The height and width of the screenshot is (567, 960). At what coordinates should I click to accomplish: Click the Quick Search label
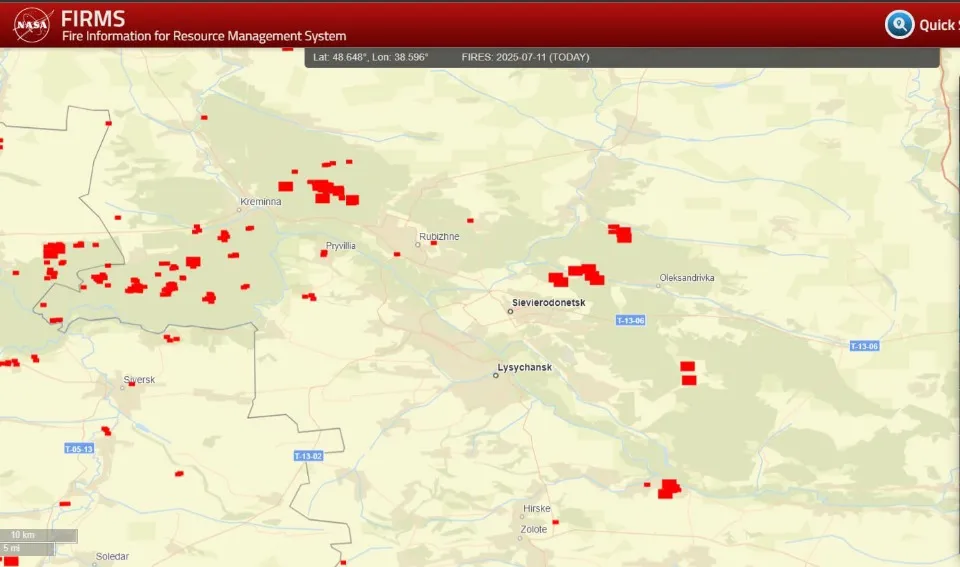click(x=939, y=25)
